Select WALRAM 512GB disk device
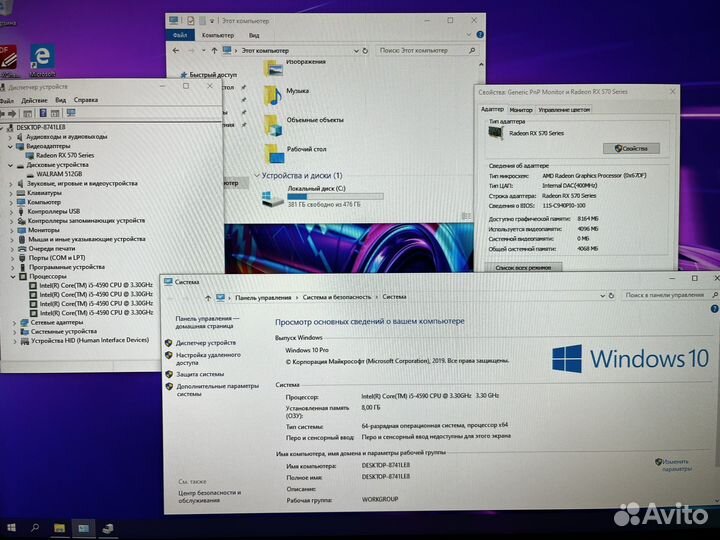Screen dimensions: 720x540 59,174
